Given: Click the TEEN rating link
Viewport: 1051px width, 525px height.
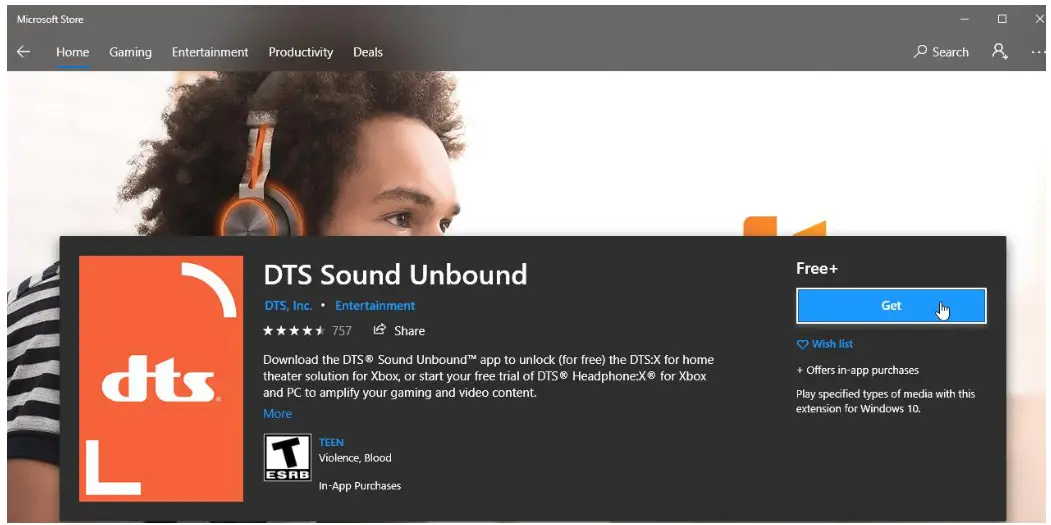Looking at the screenshot, I should (331, 443).
